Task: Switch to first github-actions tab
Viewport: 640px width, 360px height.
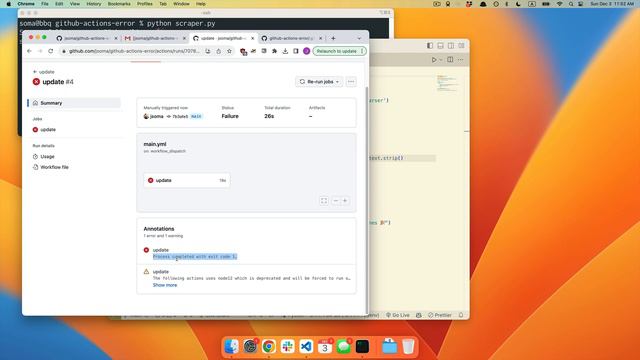Action: pos(87,38)
